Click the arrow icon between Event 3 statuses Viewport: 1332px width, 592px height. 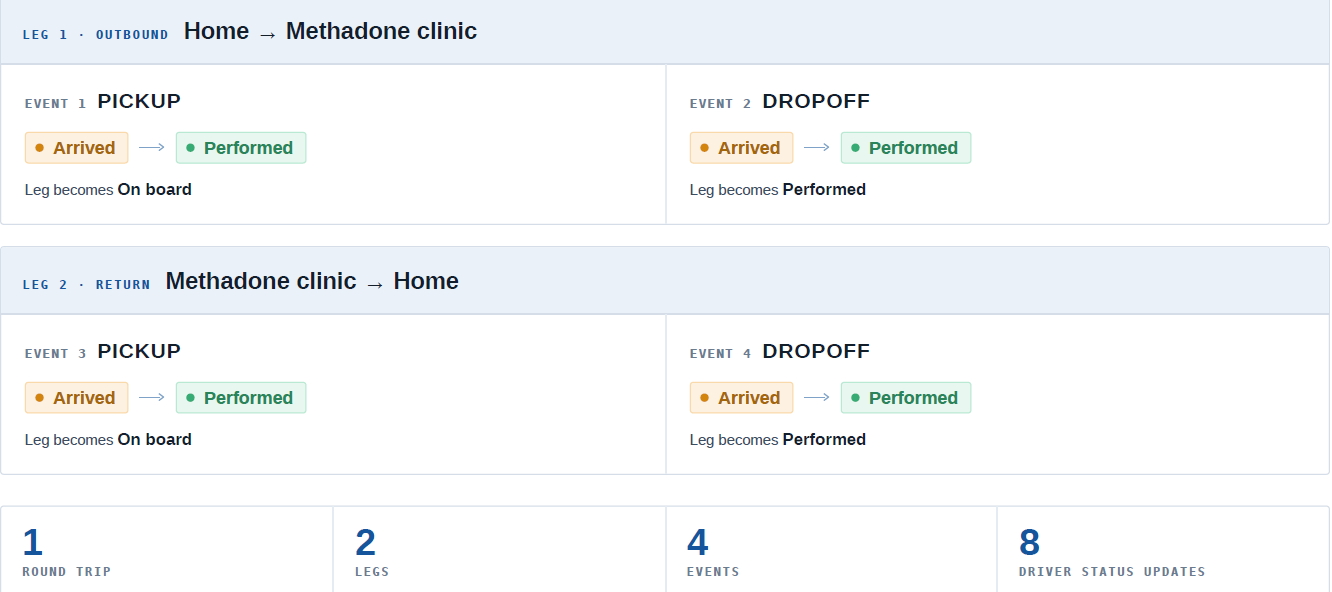point(152,398)
